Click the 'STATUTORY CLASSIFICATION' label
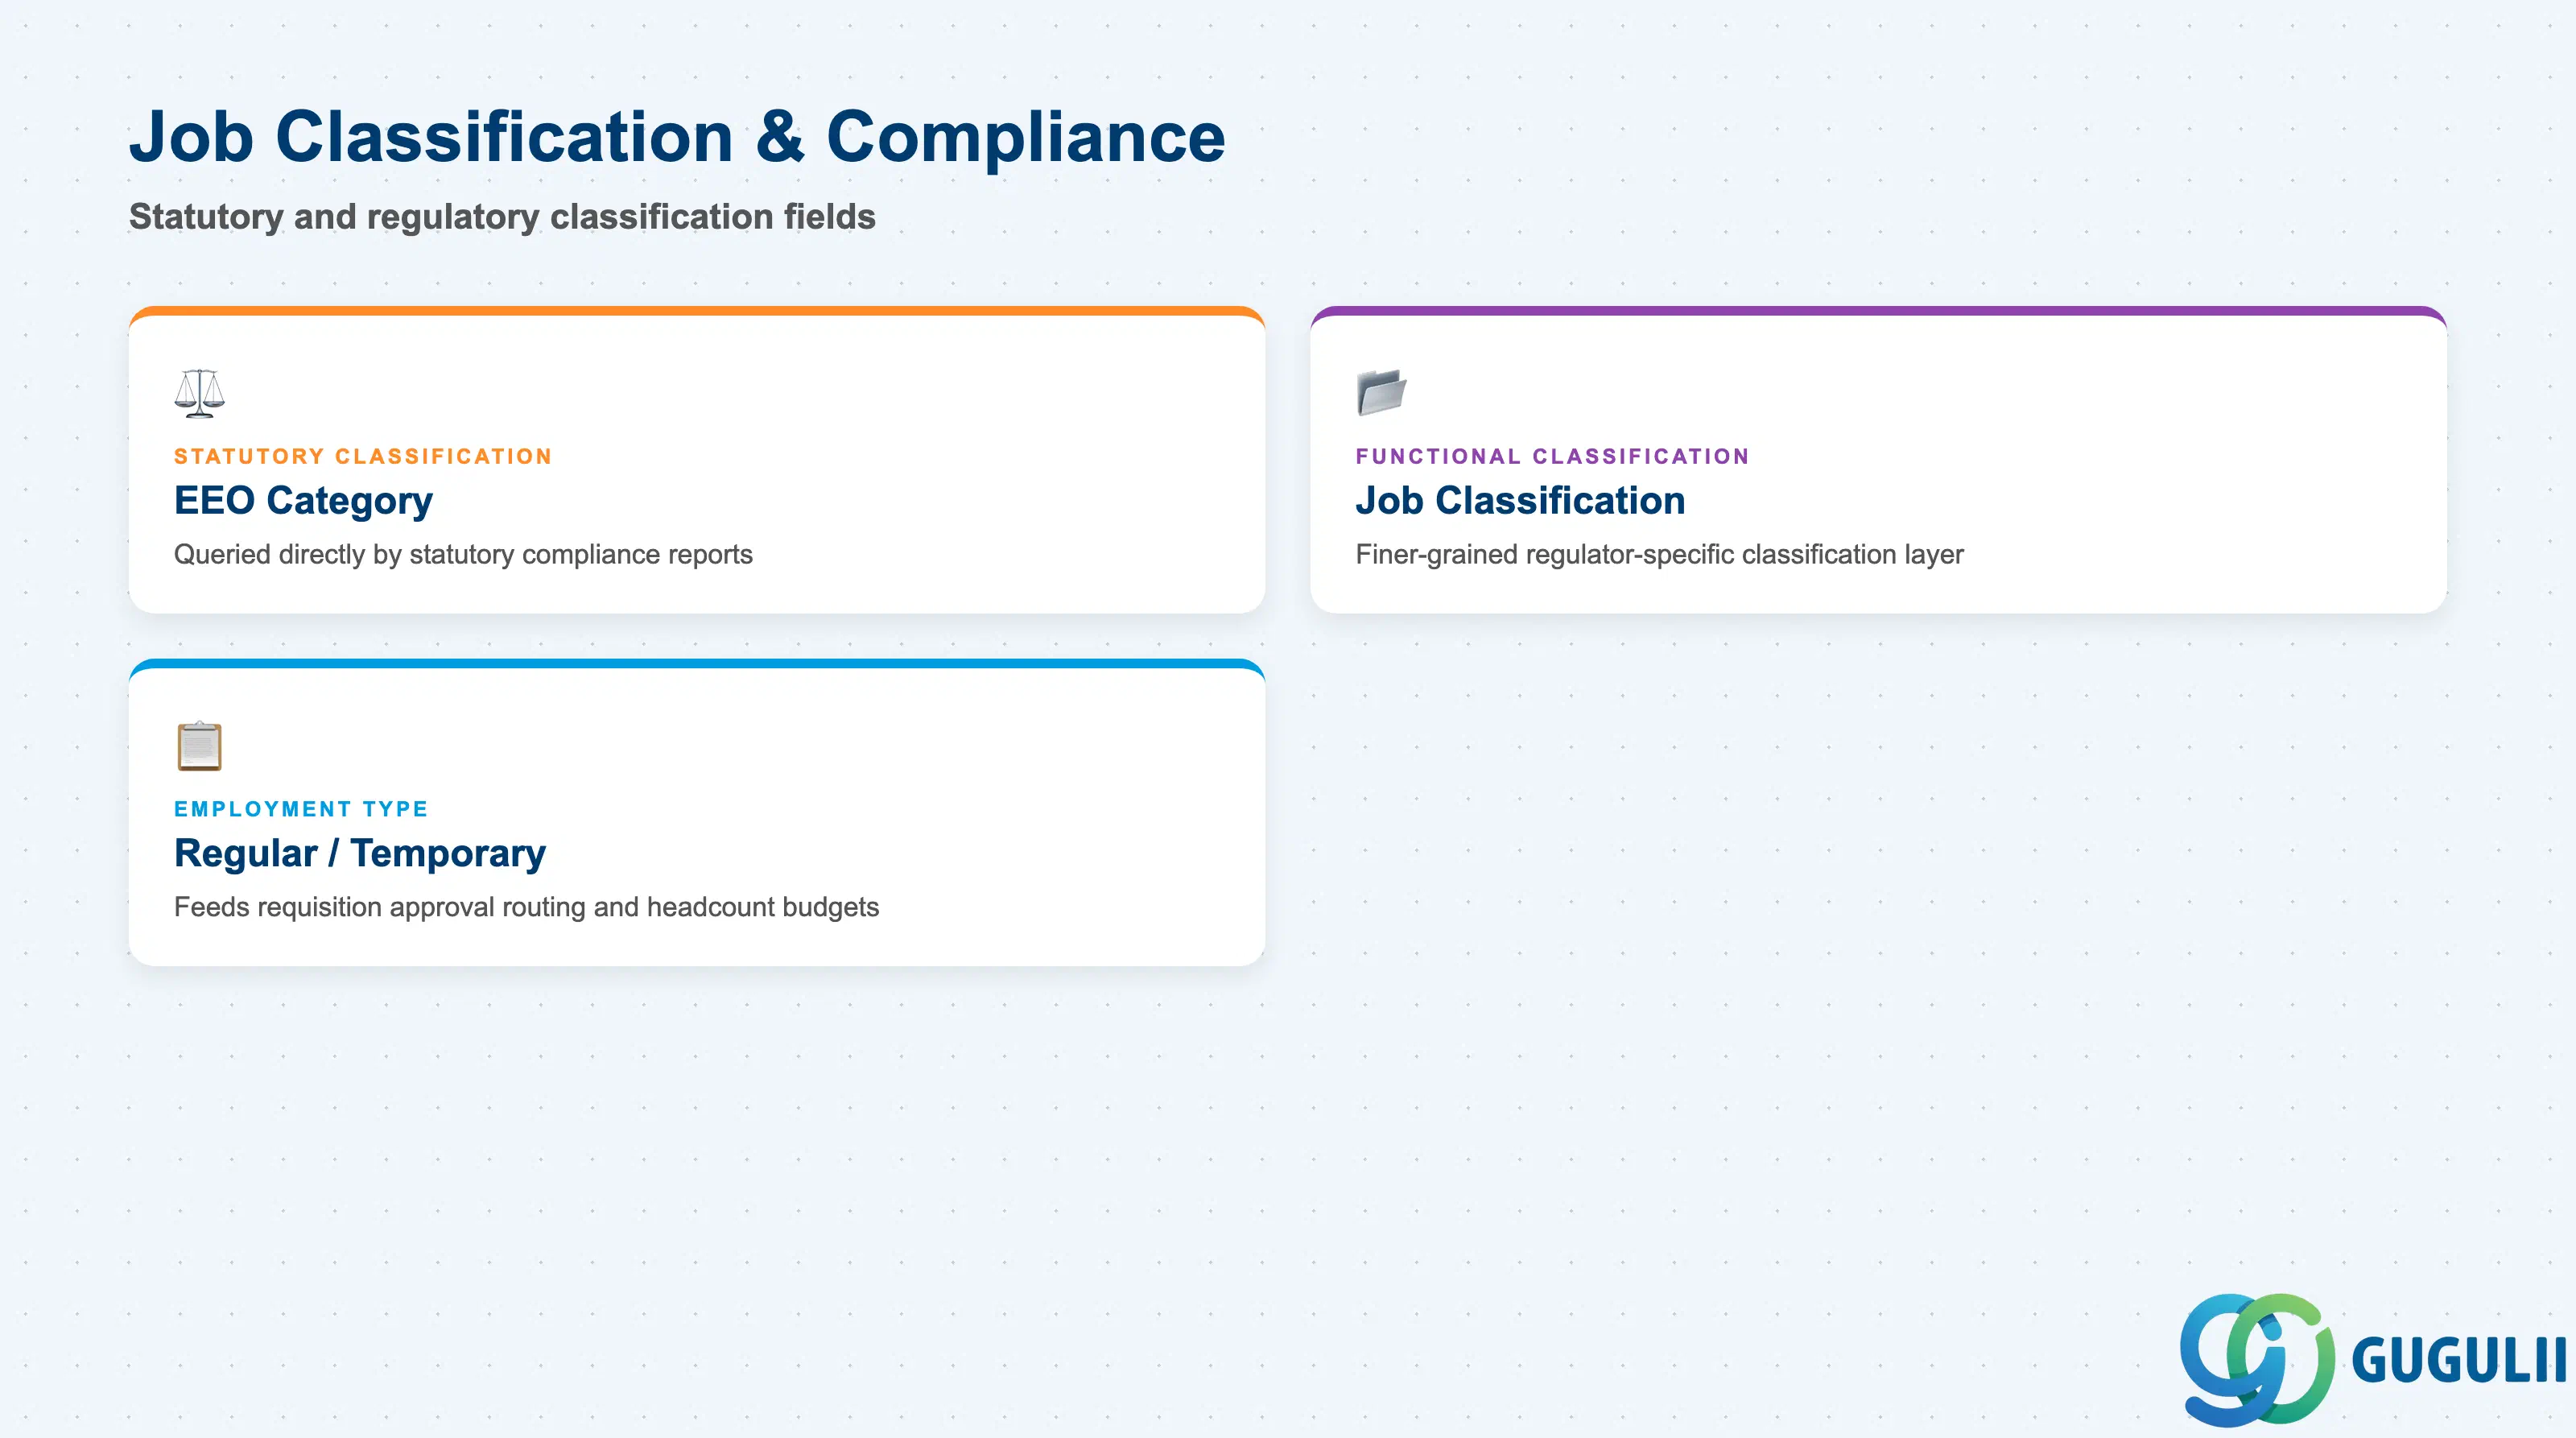The width and height of the screenshot is (2576, 1438). (363, 456)
